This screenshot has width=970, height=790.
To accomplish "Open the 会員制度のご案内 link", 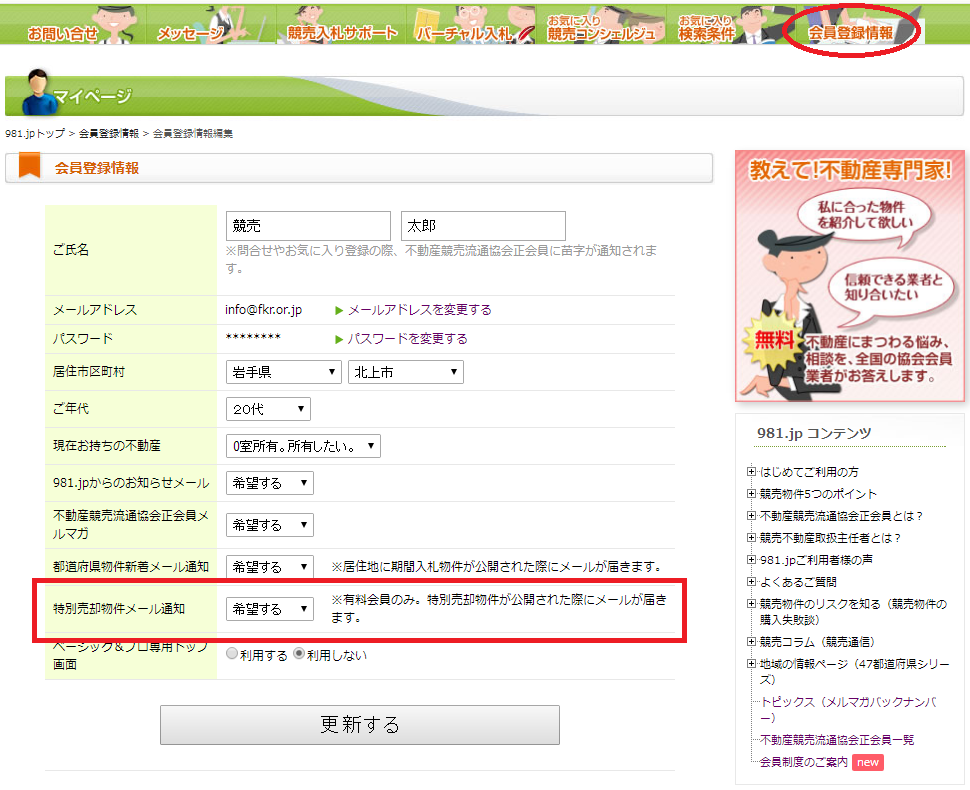I will tap(804, 762).
